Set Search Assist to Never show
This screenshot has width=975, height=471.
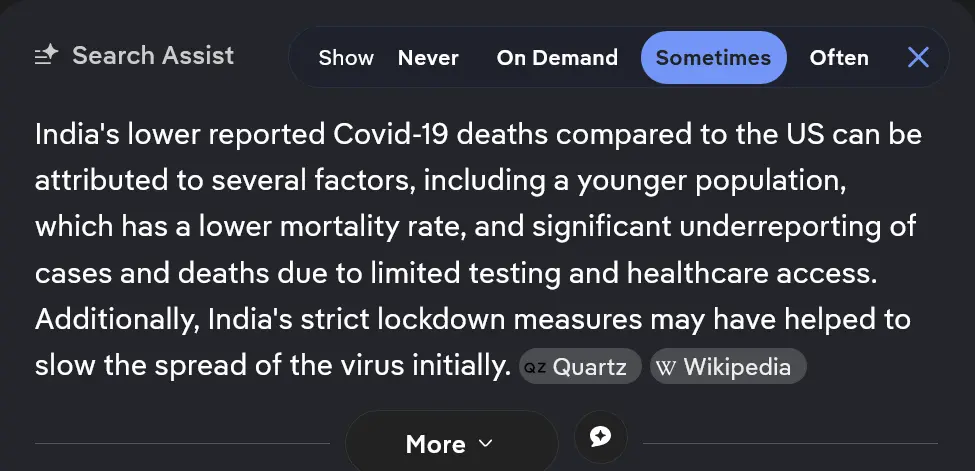(x=428, y=58)
